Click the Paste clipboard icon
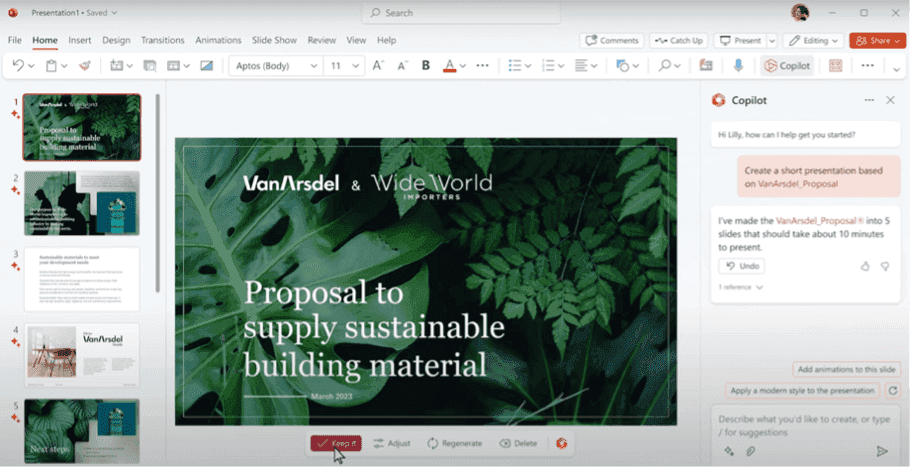 [x=51, y=66]
